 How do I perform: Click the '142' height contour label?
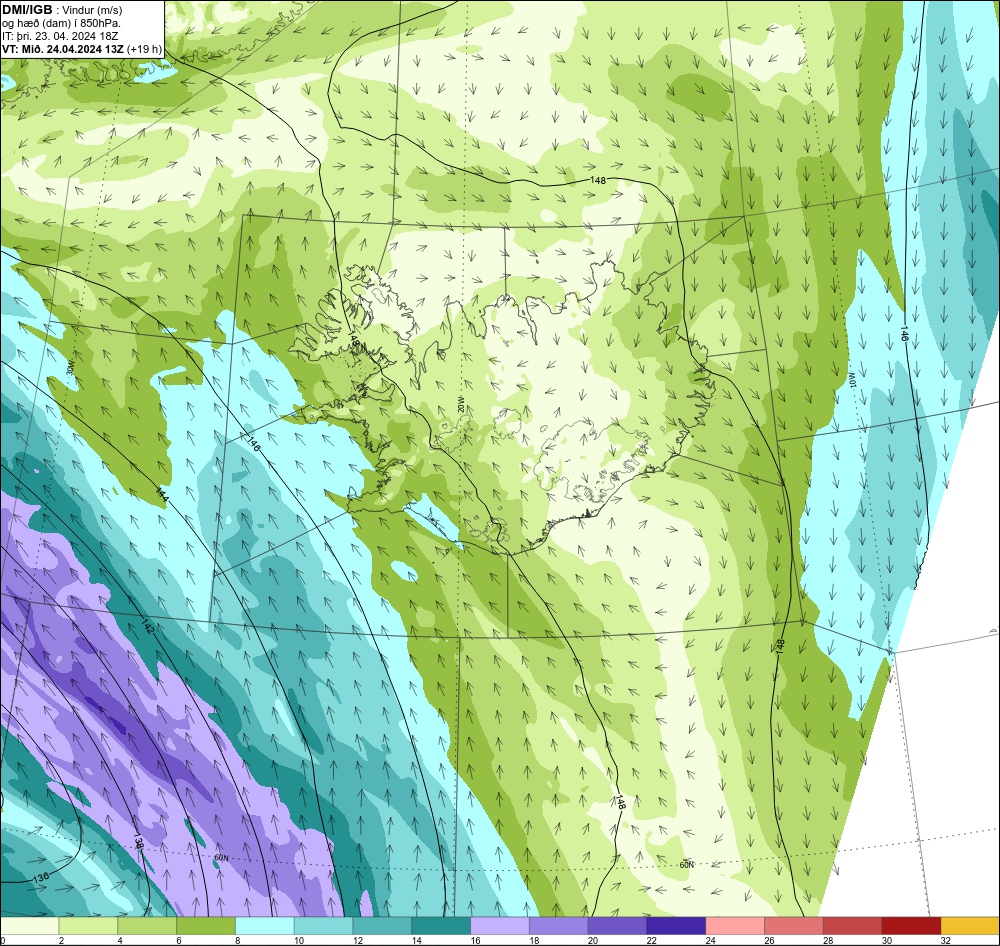click(147, 626)
